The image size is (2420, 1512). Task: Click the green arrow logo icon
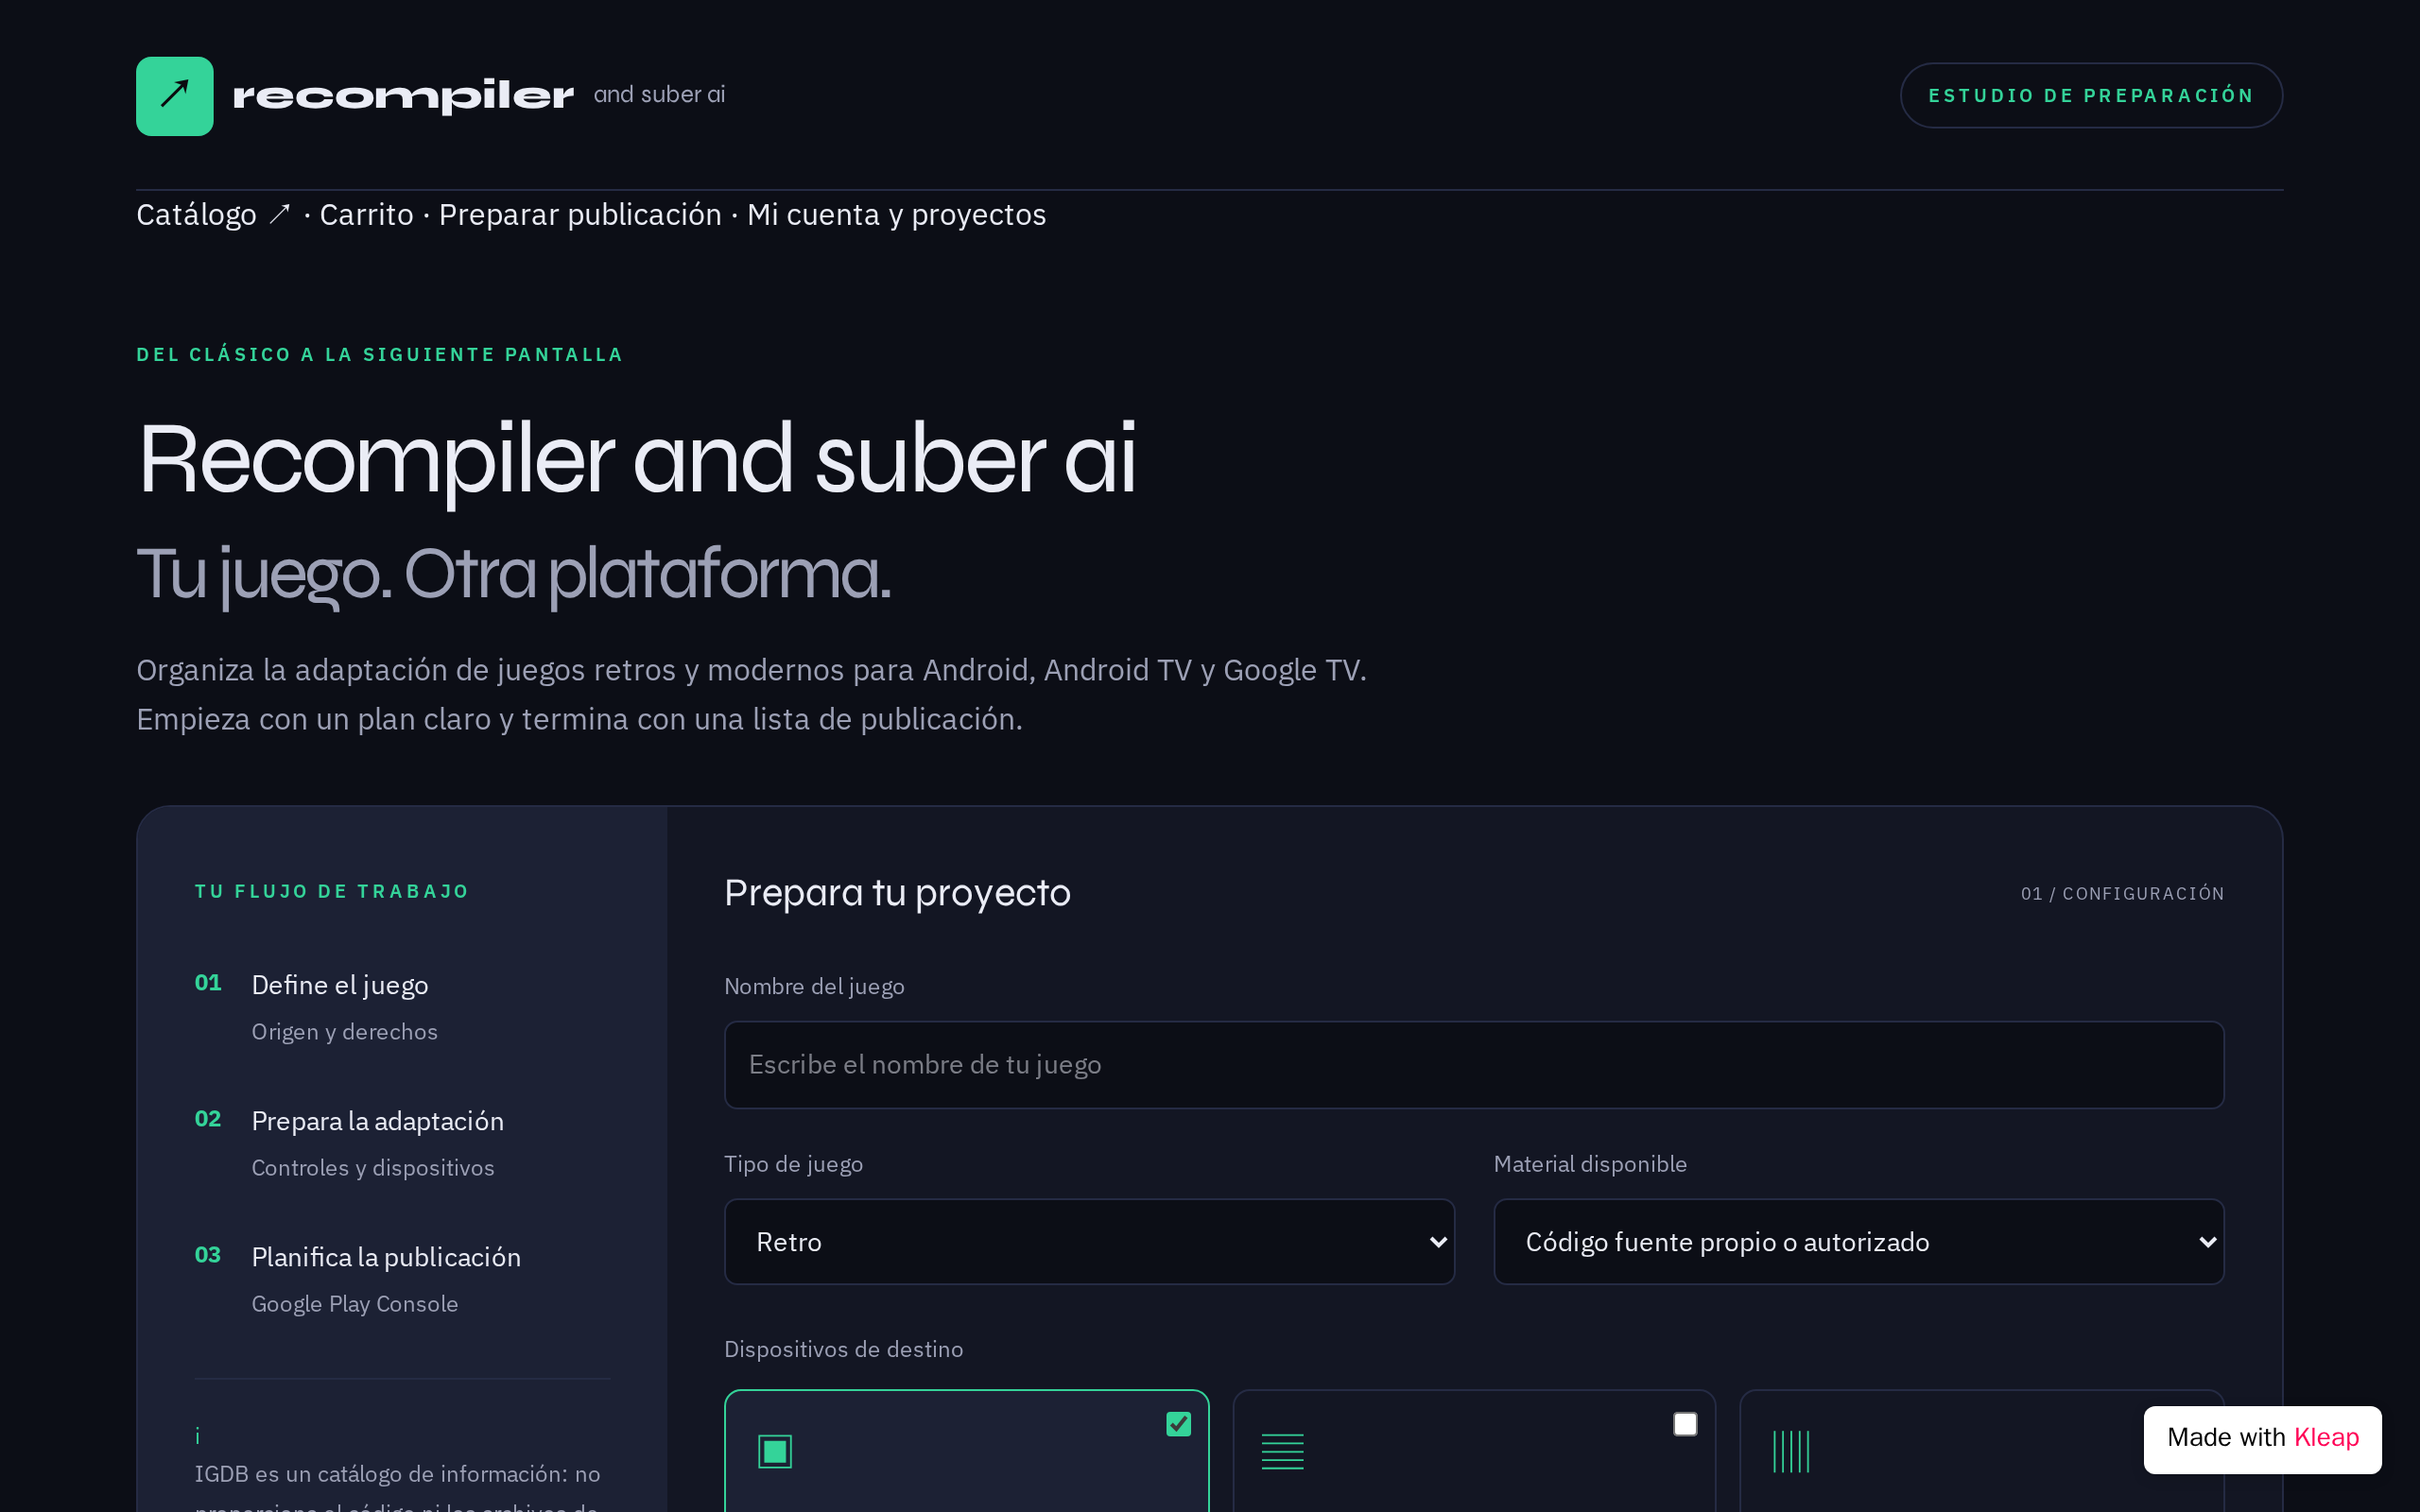(174, 96)
